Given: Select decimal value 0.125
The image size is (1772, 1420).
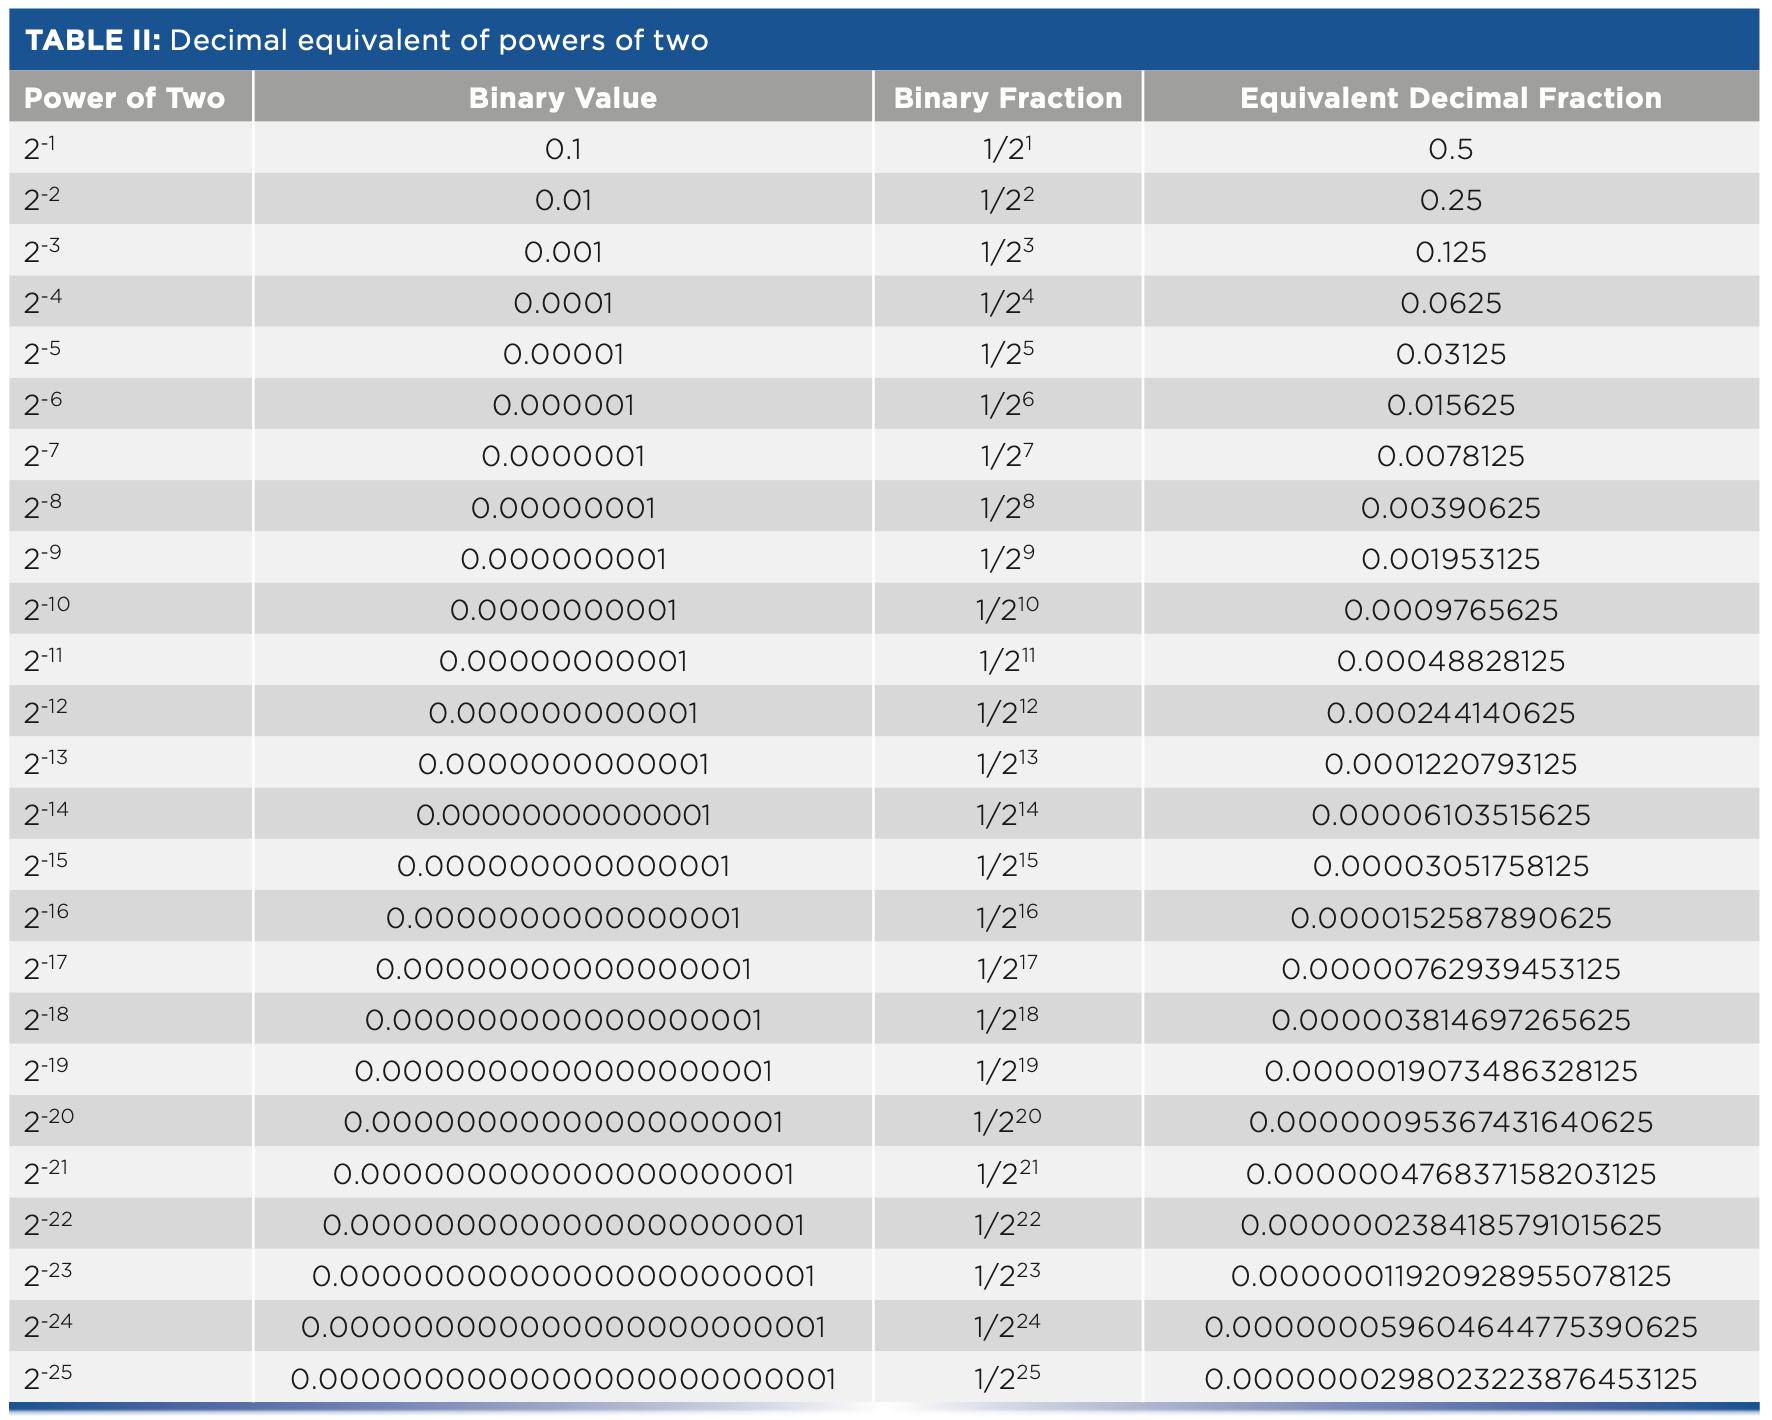Looking at the screenshot, I should point(1450,252).
